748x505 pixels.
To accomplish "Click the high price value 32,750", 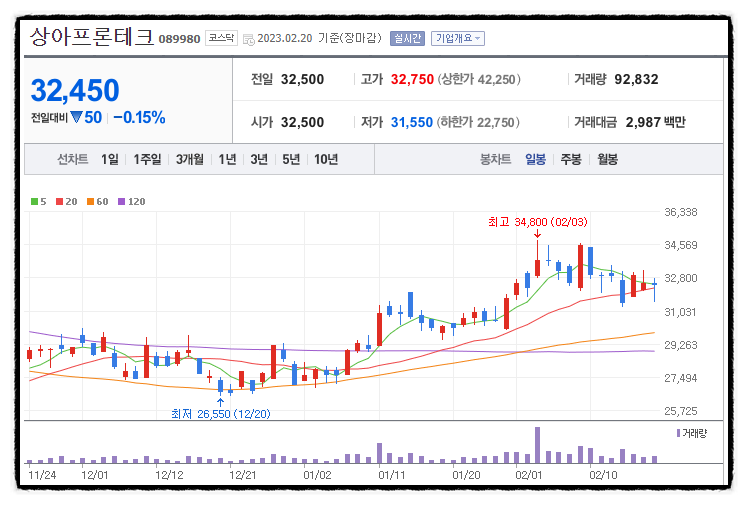I will [x=412, y=79].
